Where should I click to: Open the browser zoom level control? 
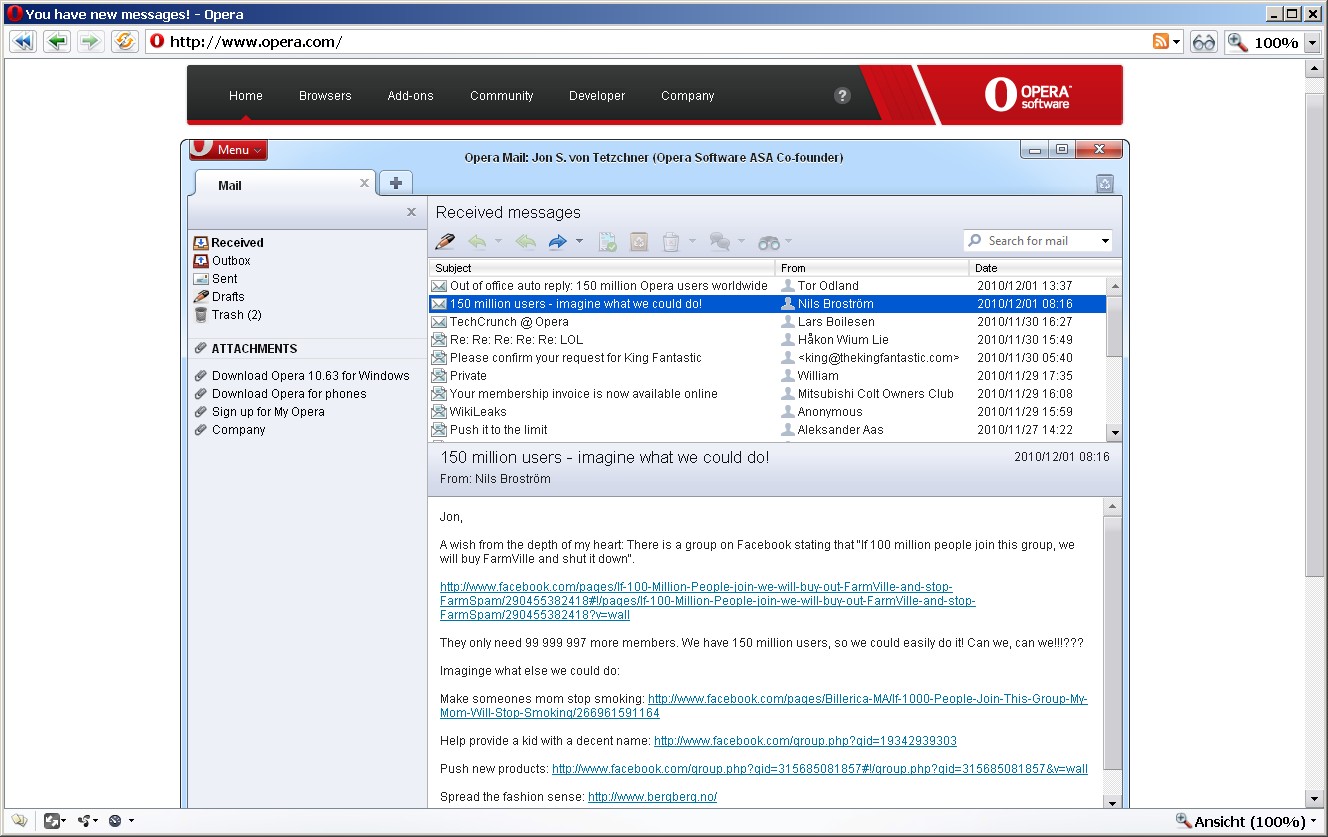(x=1268, y=41)
